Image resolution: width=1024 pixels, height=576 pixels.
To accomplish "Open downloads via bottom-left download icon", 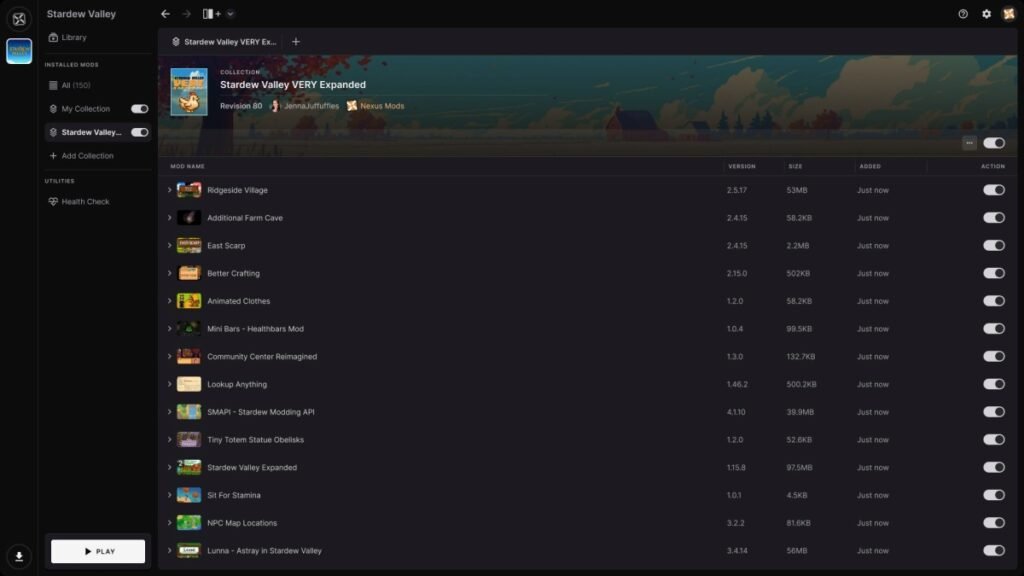I will point(19,556).
